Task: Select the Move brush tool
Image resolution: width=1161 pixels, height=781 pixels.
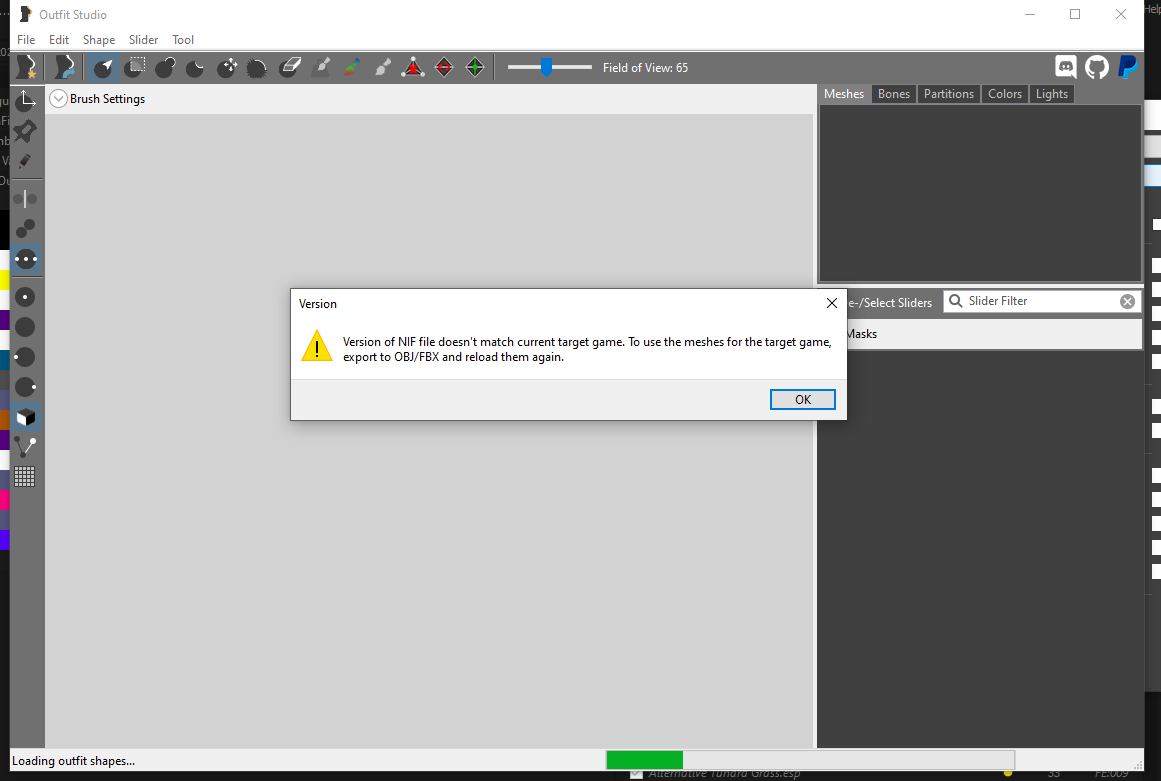Action: click(227, 67)
